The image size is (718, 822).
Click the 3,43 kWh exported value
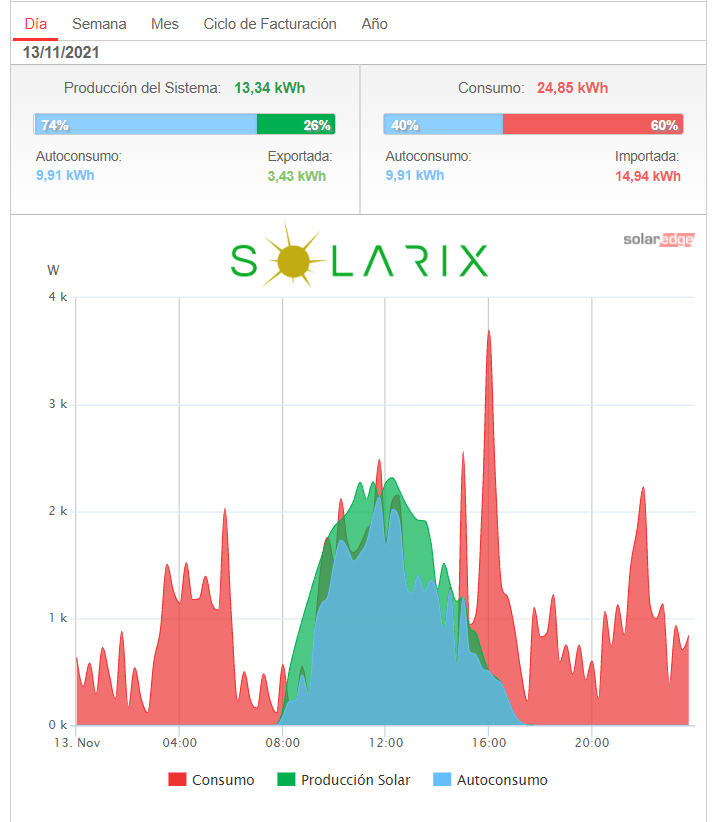tap(297, 176)
